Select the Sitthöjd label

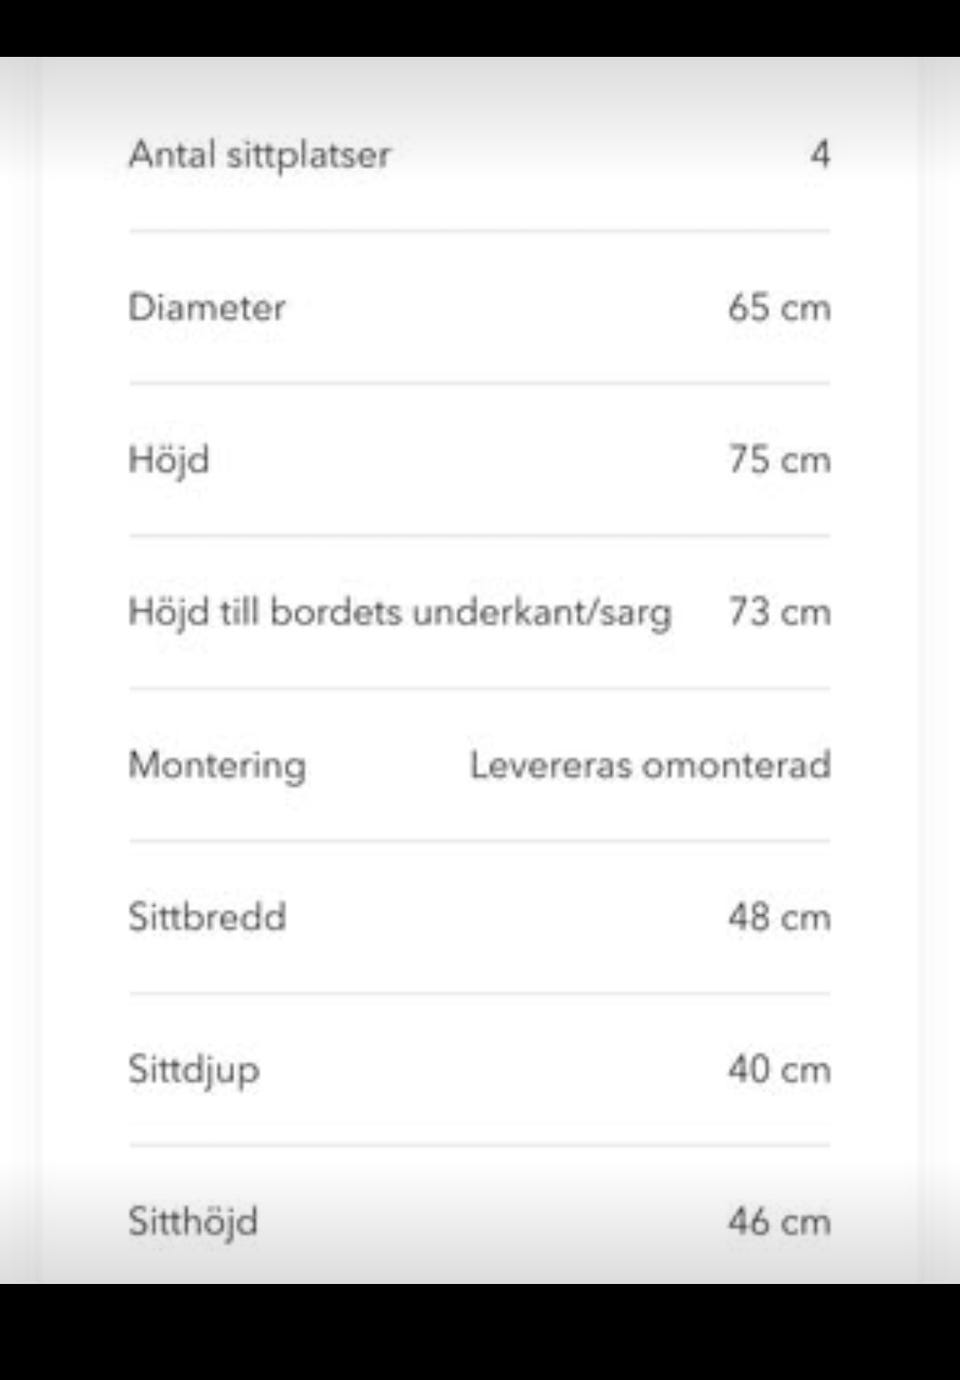[x=193, y=1223]
